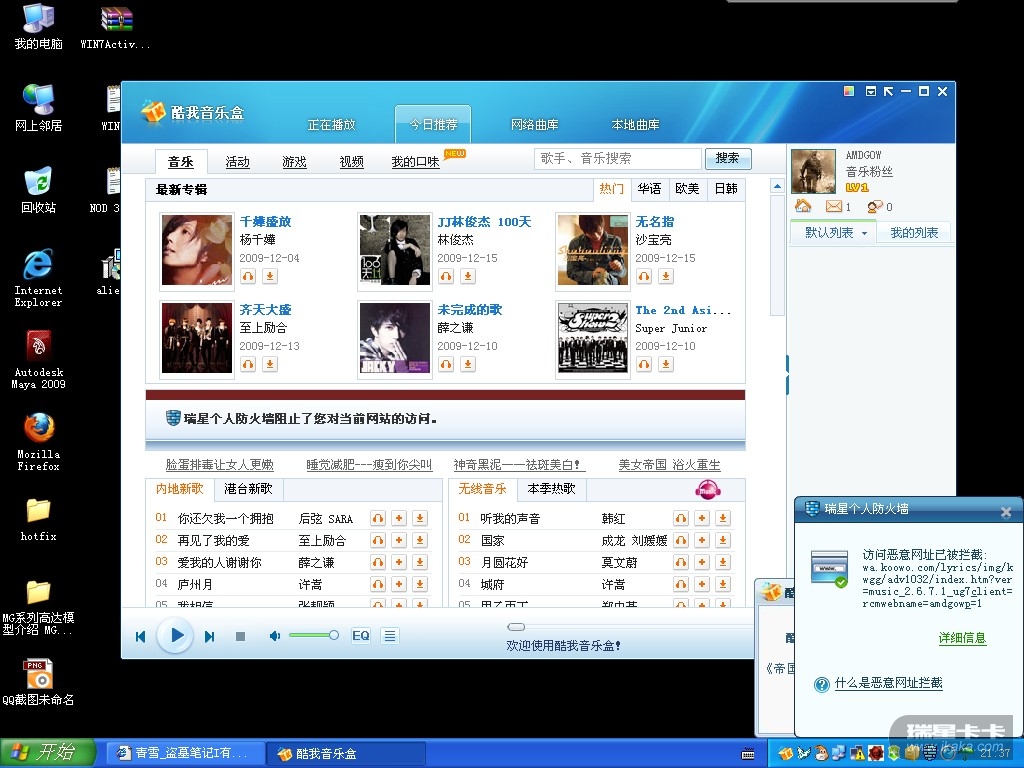Open the mail inbox envelope icon
The width and height of the screenshot is (1024, 768).
(x=834, y=207)
